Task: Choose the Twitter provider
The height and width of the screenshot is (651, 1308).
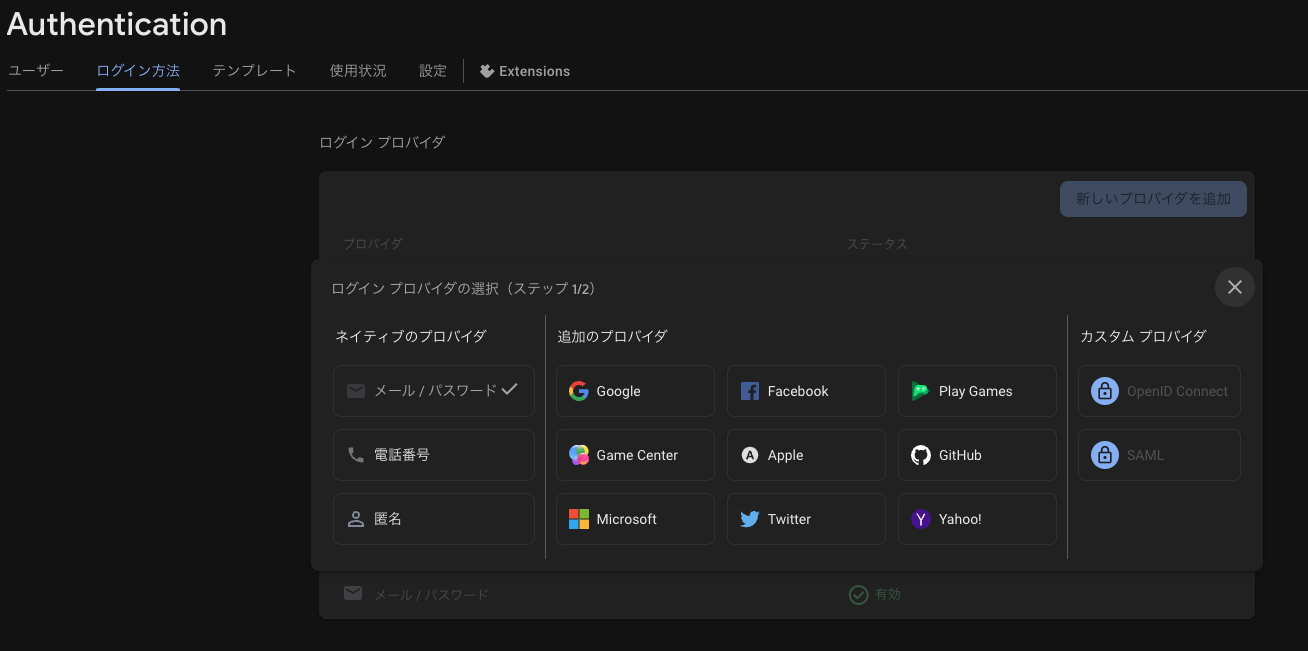Action: coord(806,519)
